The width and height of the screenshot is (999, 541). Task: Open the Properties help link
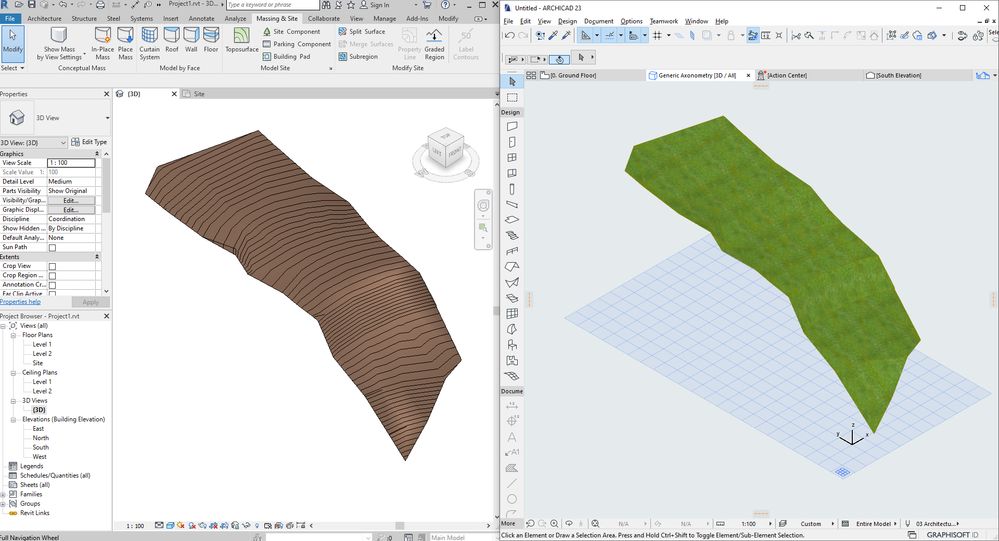[20, 301]
